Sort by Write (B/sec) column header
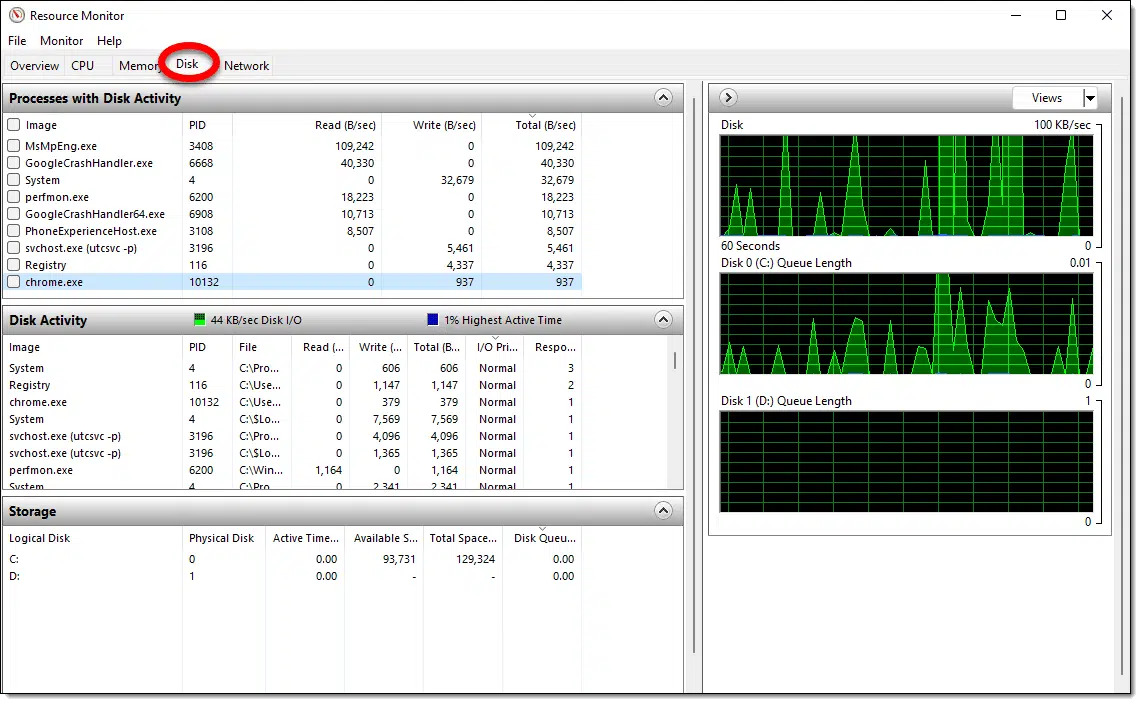 432,125
